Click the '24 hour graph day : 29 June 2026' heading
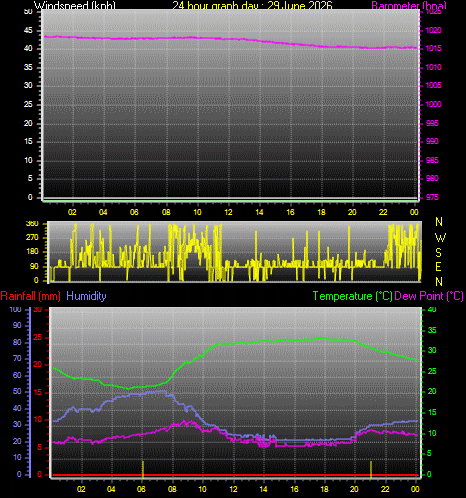The image size is (466, 498). pyautogui.click(x=252, y=5)
